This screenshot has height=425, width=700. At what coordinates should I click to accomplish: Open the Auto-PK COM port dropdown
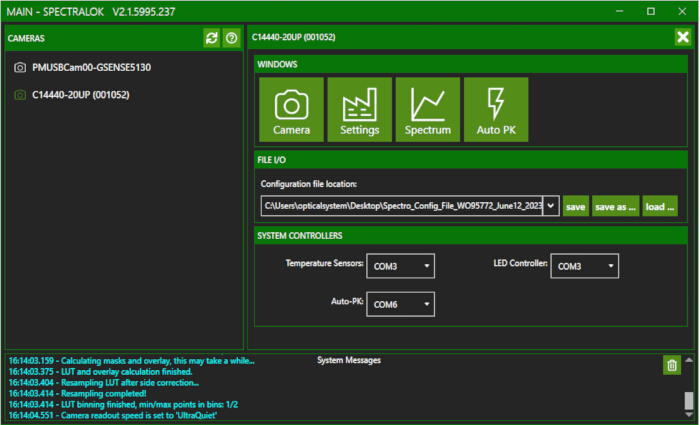point(400,304)
